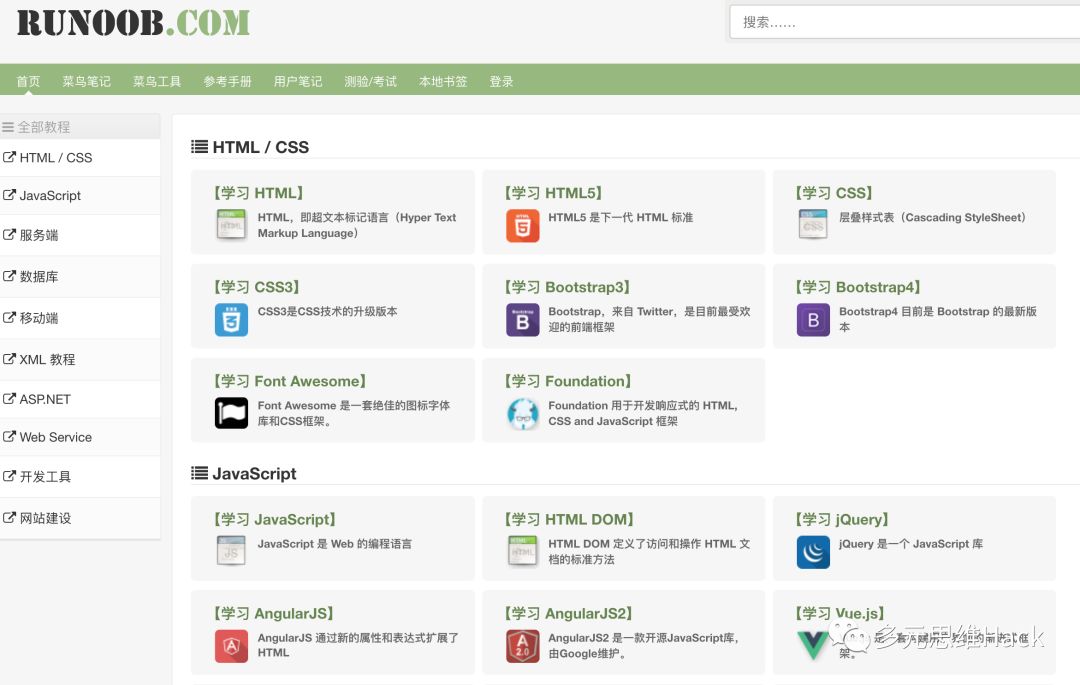Screen dimensions: 1080x685
Task: Open the 参考手册 nav item
Action: pos(227,81)
